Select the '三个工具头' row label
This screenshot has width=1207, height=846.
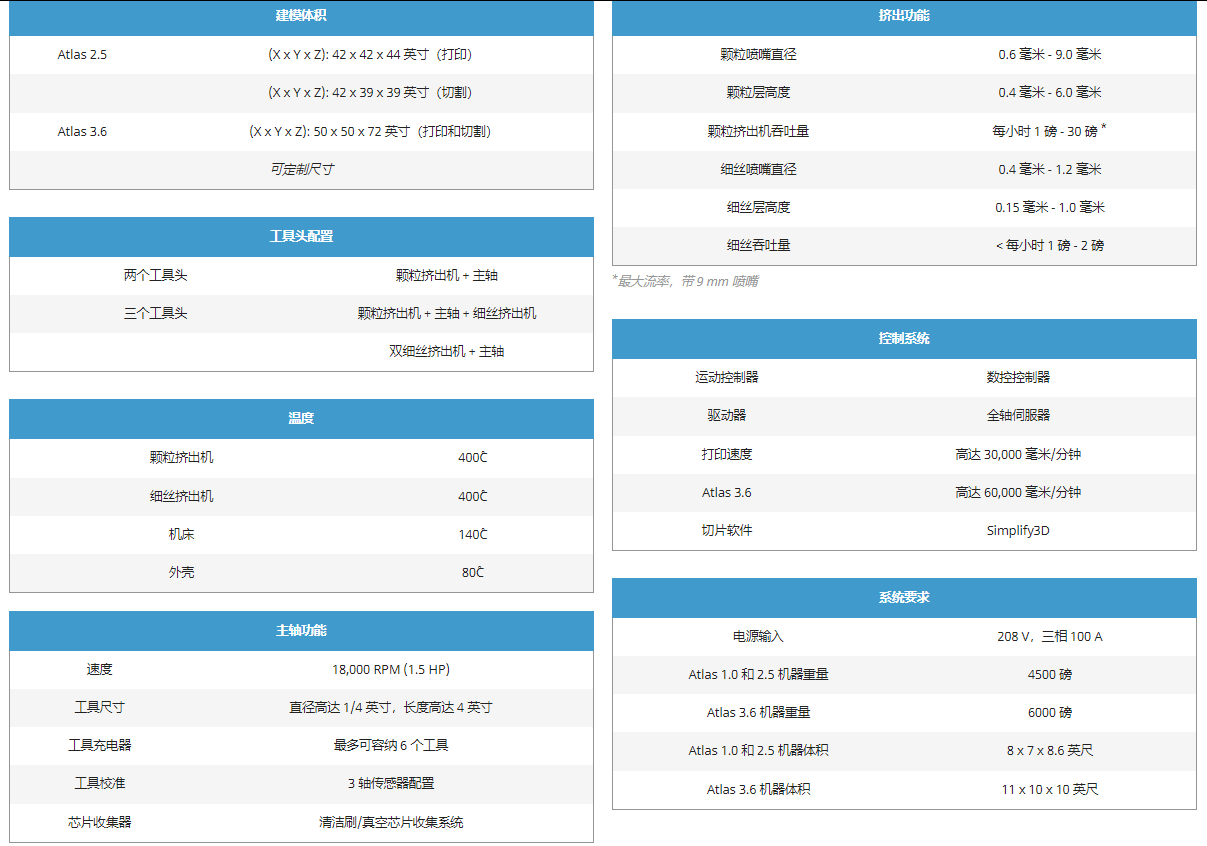tap(155, 313)
